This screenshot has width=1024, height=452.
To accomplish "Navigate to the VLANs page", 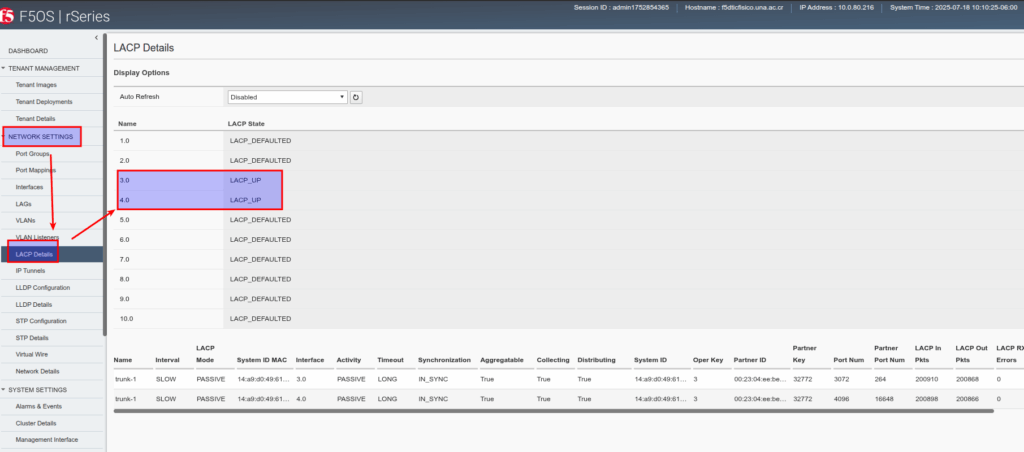I will 26,220.
